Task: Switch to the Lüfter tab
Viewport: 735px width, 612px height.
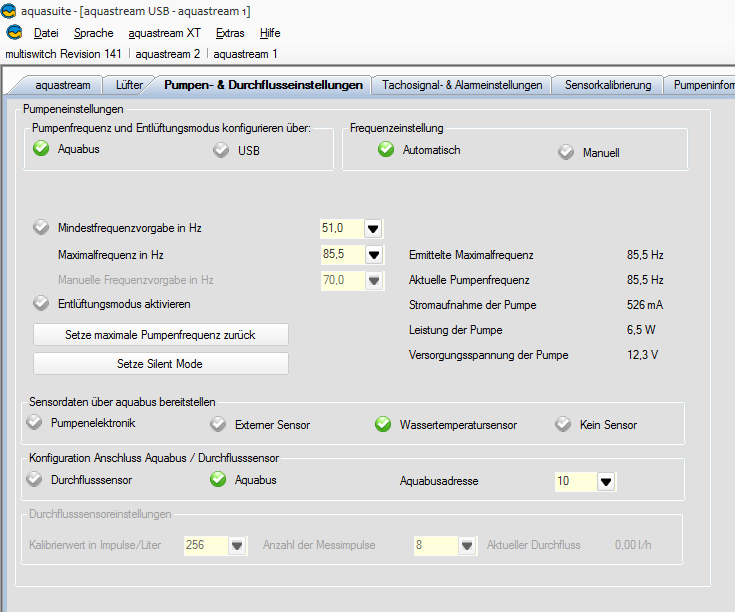Action: pyautogui.click(x=129, y=85)
